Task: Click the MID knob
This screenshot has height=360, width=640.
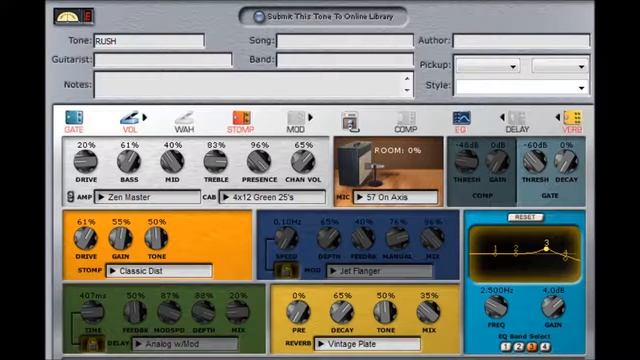Action: click(x=172, y=162)
